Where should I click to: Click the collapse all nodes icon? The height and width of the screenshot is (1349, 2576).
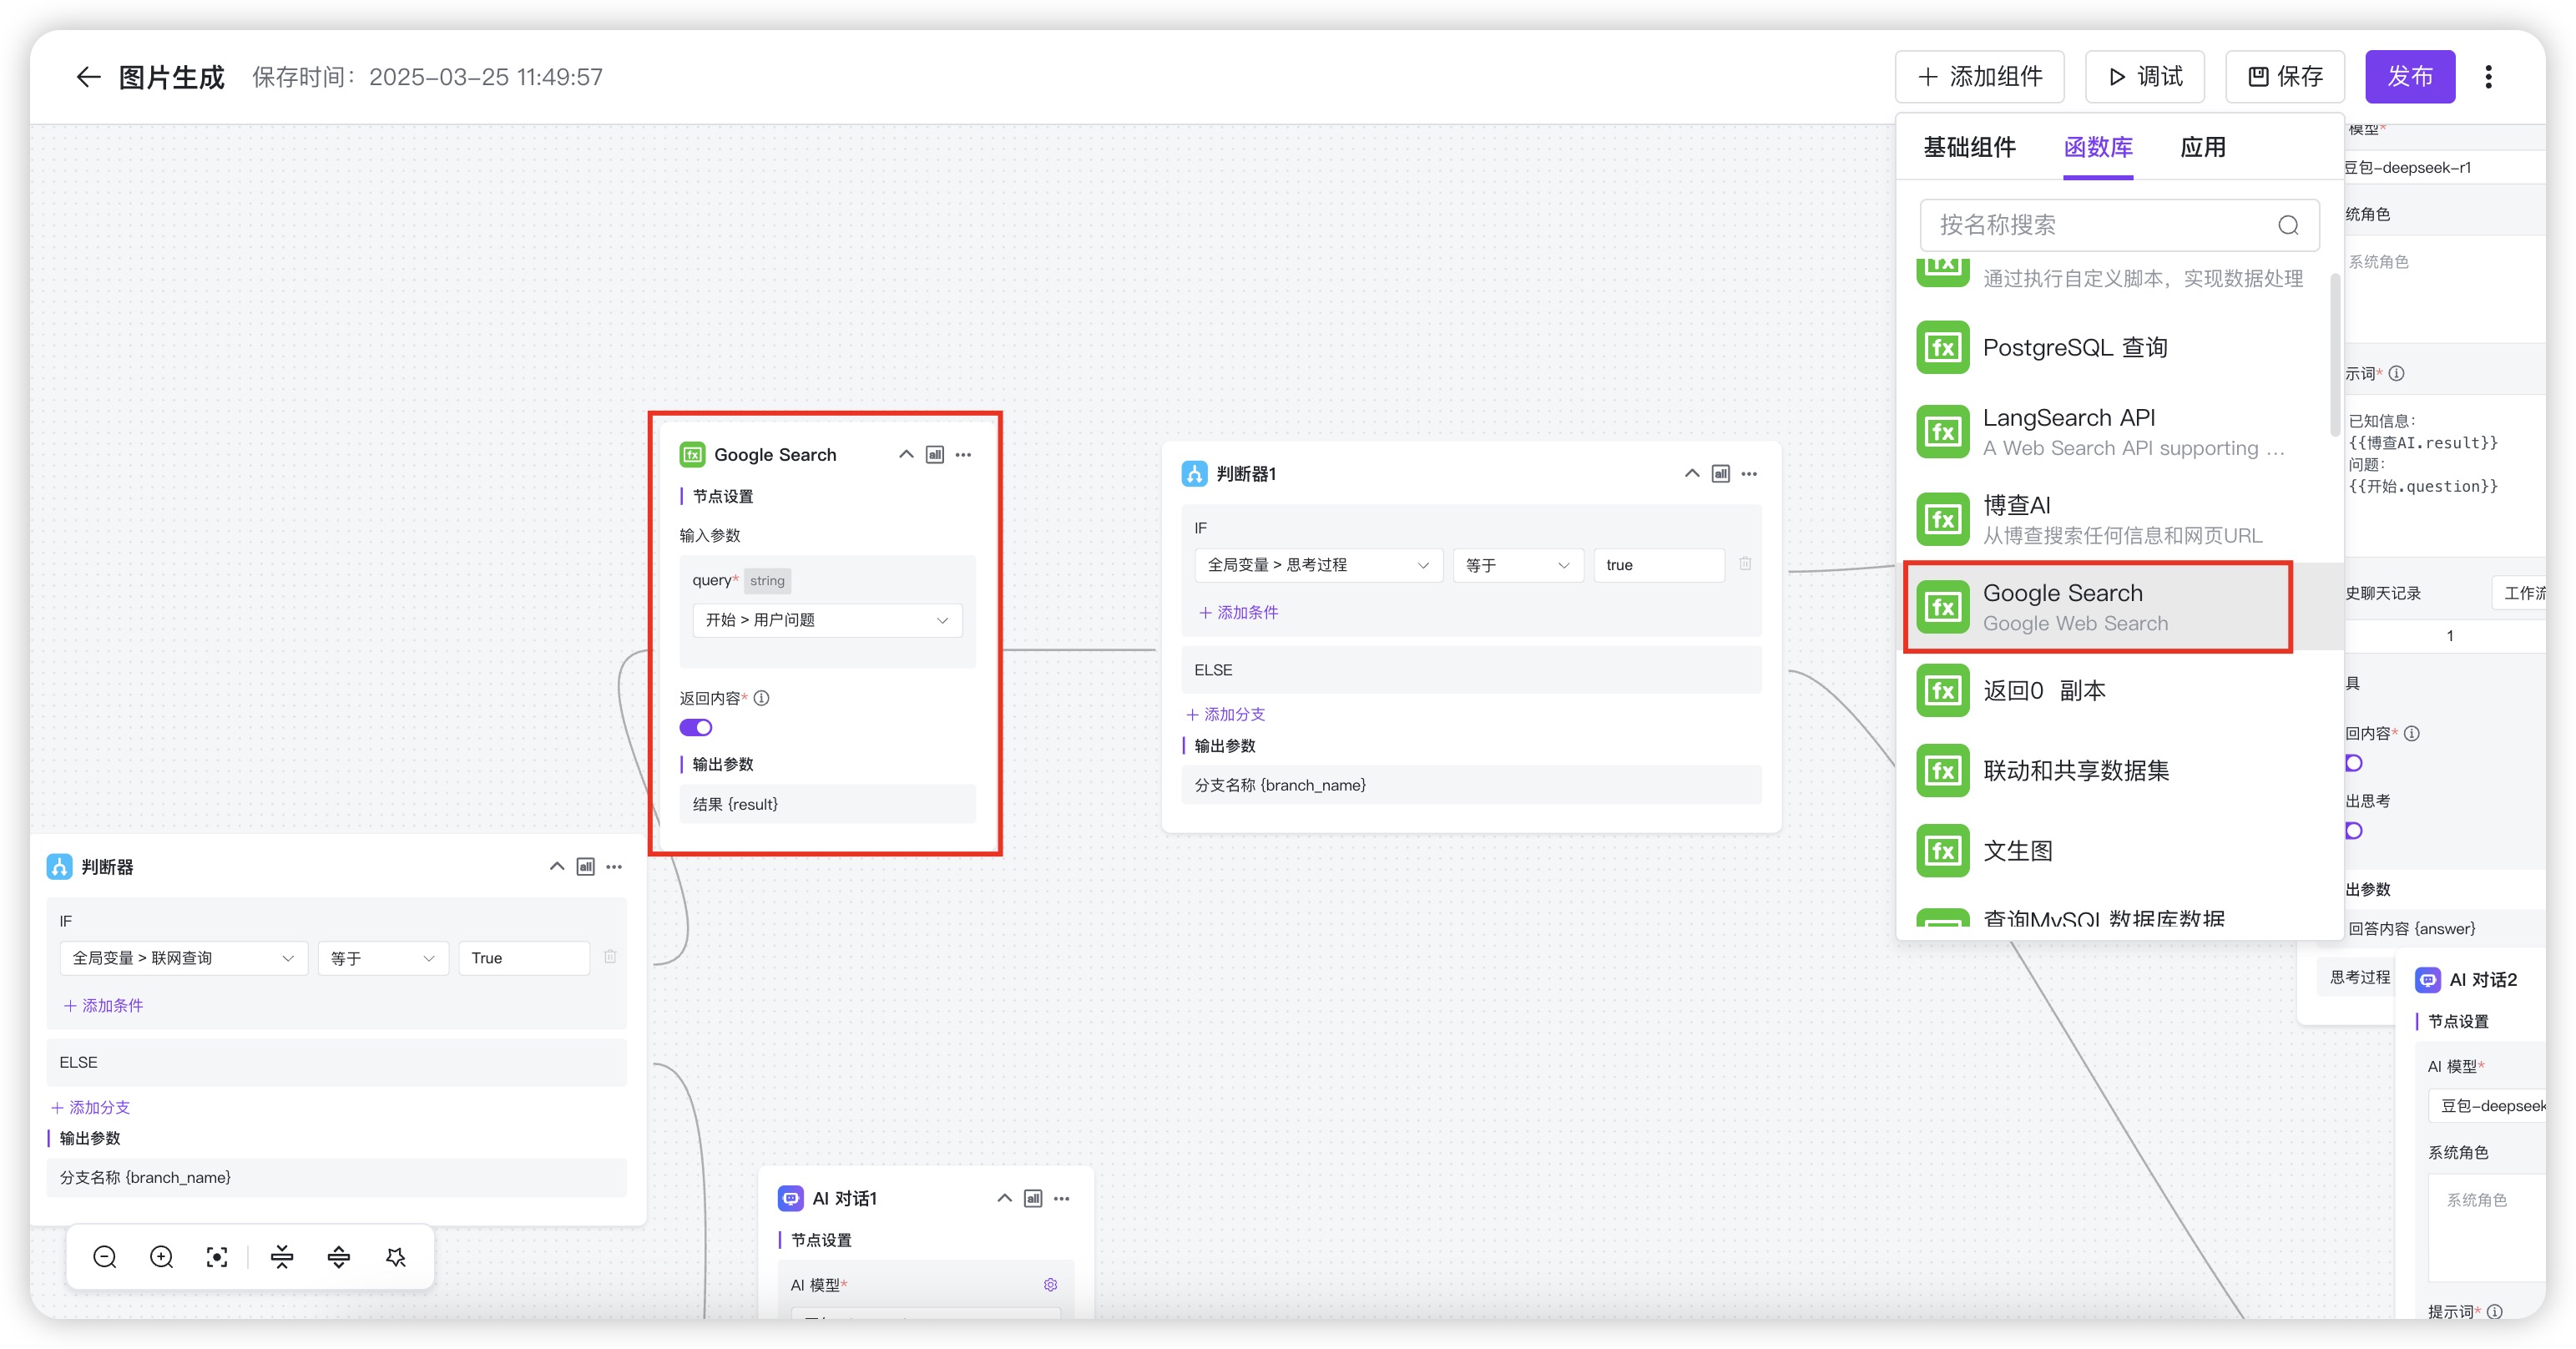pyautogui.click(x=282, y=1257)
